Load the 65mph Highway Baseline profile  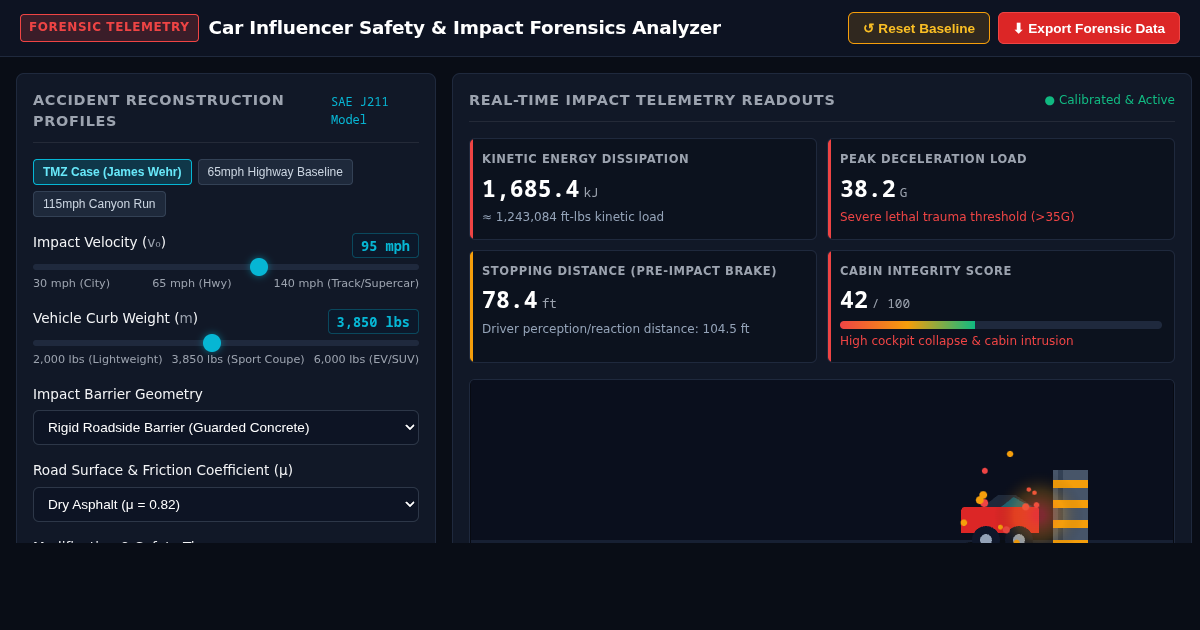click(x=275, y=172)
